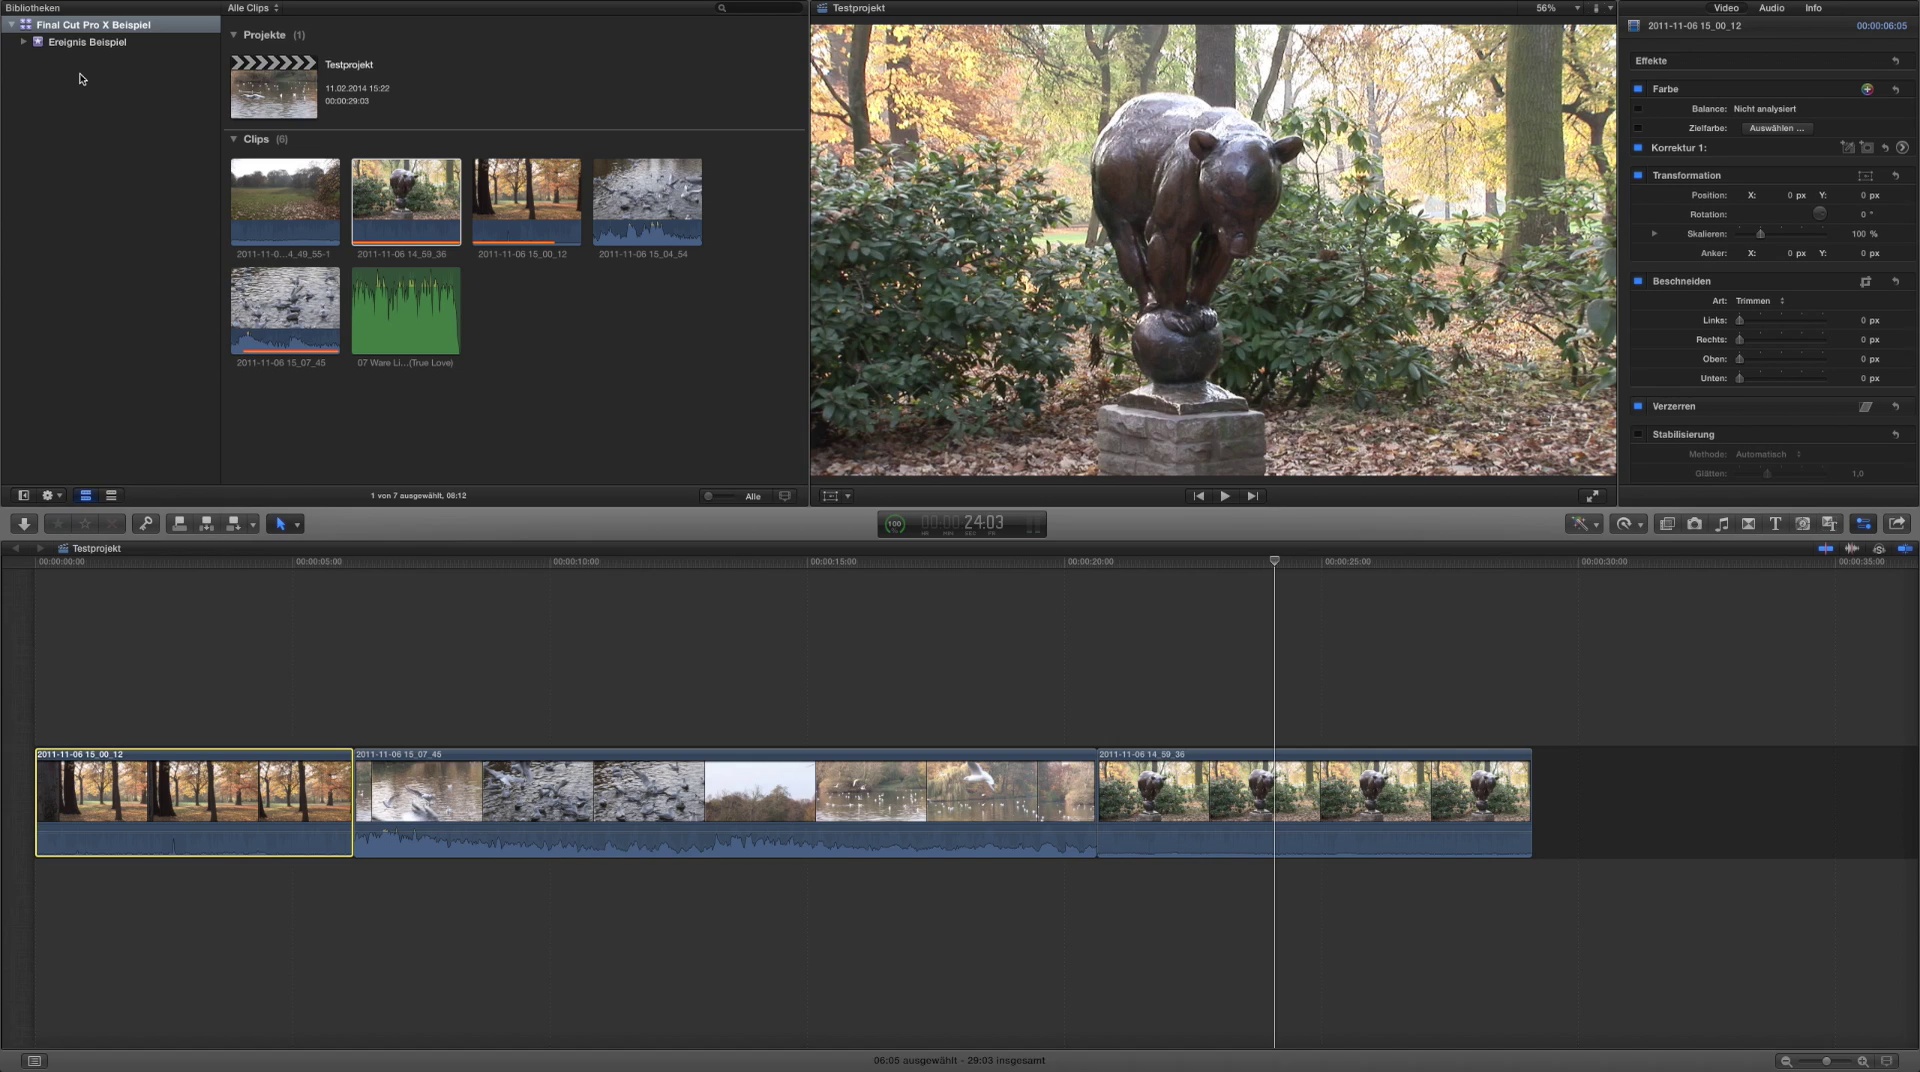Switch to the Info inspector tab
This screenshot has width=1920, height=1072.
(x=1813, y=8)
